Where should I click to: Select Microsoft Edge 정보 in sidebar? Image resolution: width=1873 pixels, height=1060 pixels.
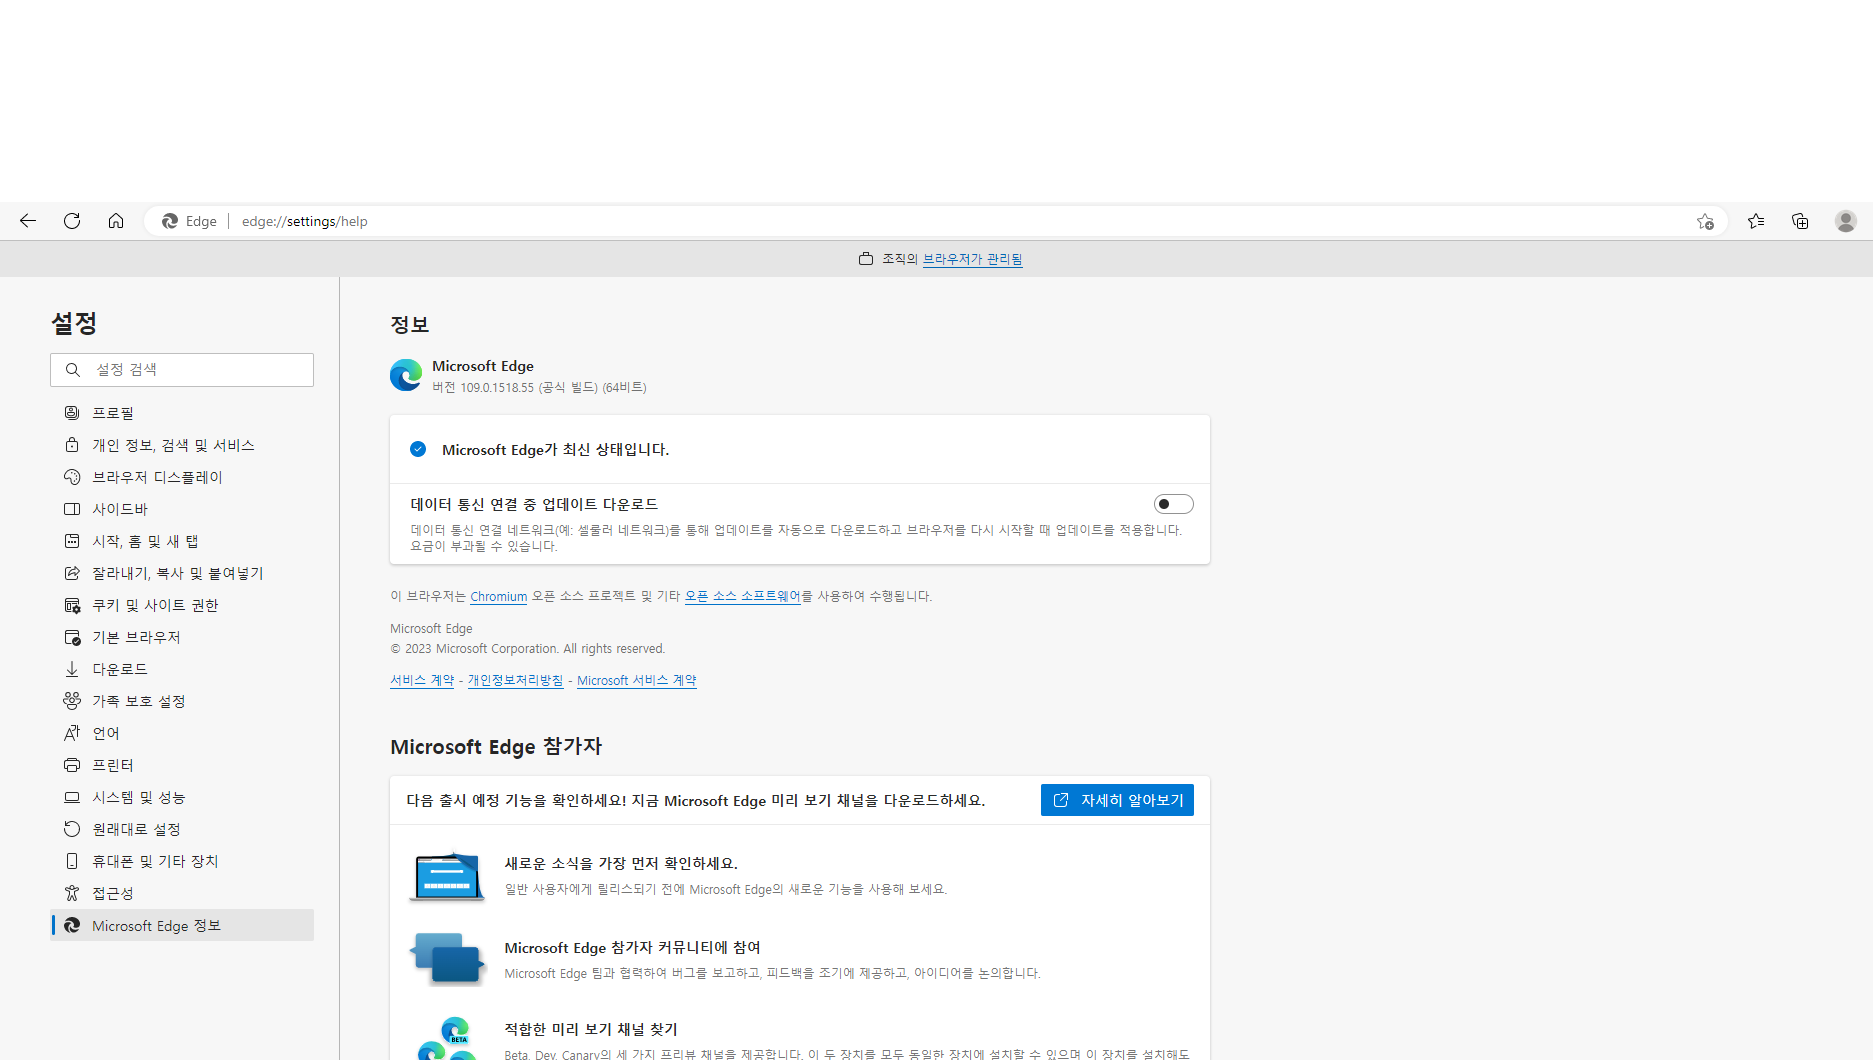point(182,925)
